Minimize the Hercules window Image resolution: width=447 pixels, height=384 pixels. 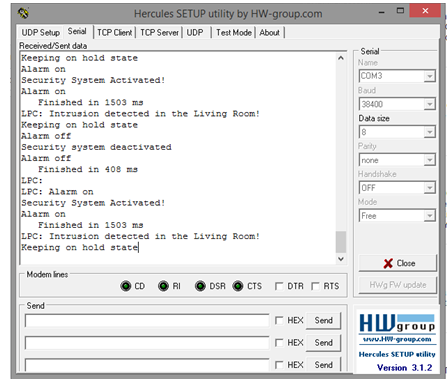pyautogui.click(x=382, y=12)
